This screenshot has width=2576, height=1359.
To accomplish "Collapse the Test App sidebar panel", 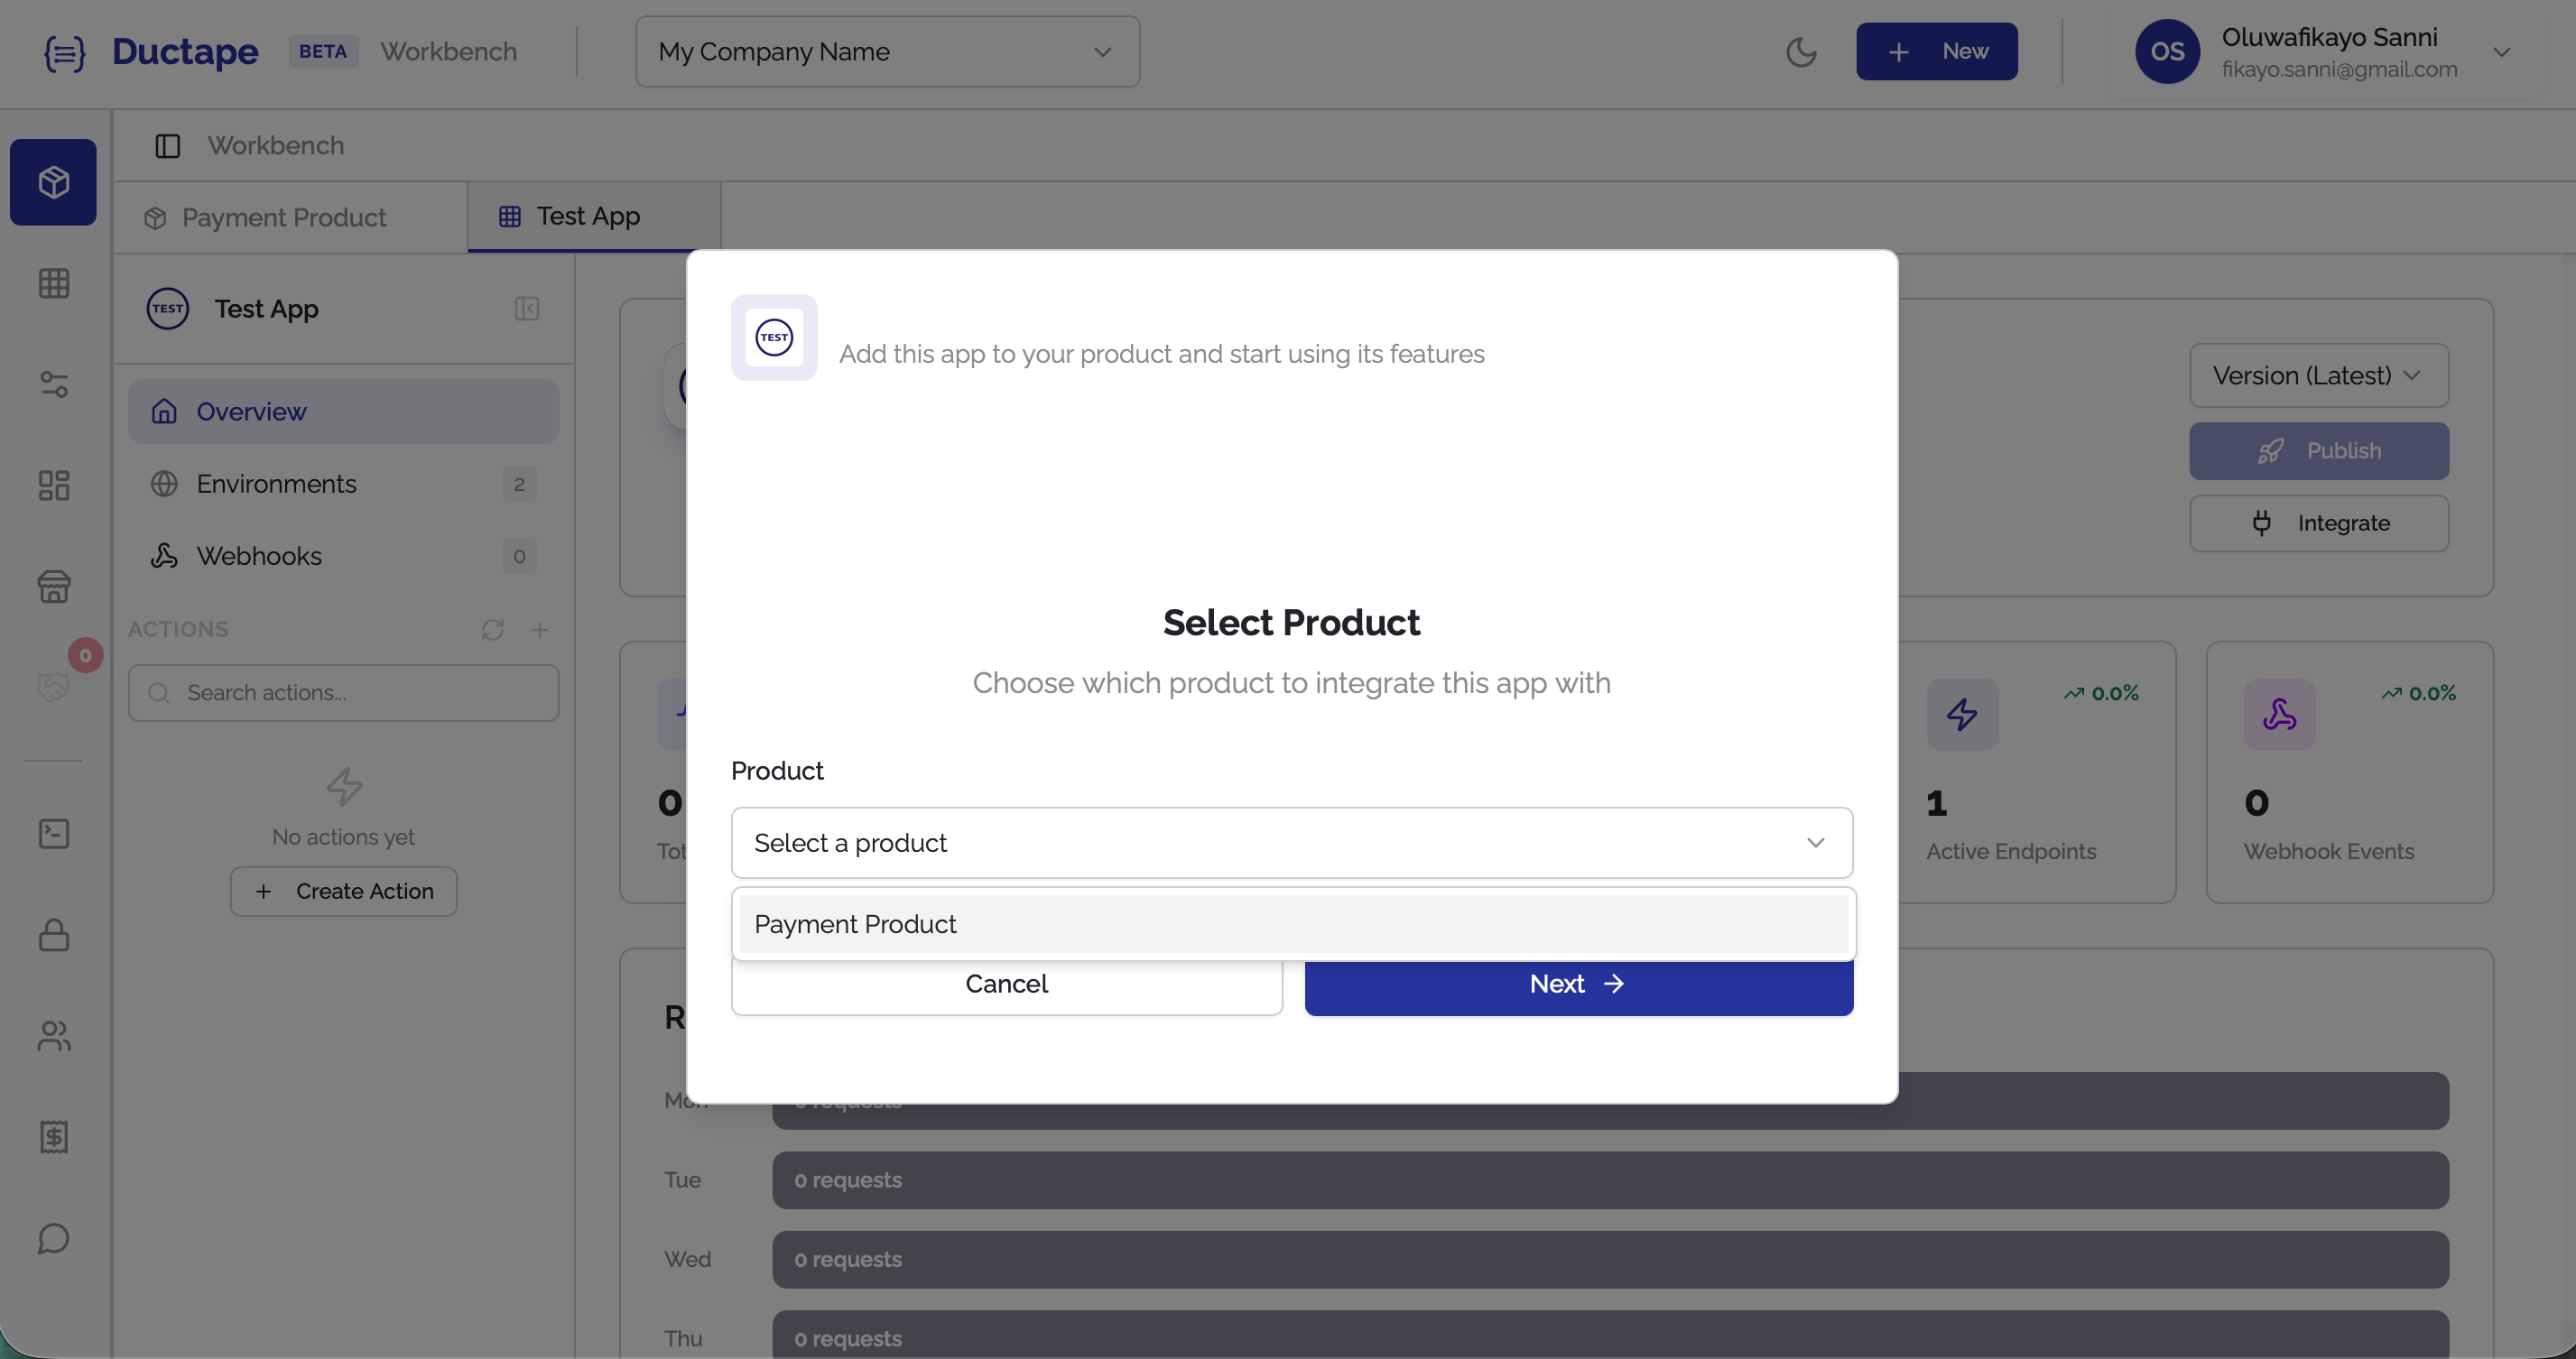I will (527, 308).
